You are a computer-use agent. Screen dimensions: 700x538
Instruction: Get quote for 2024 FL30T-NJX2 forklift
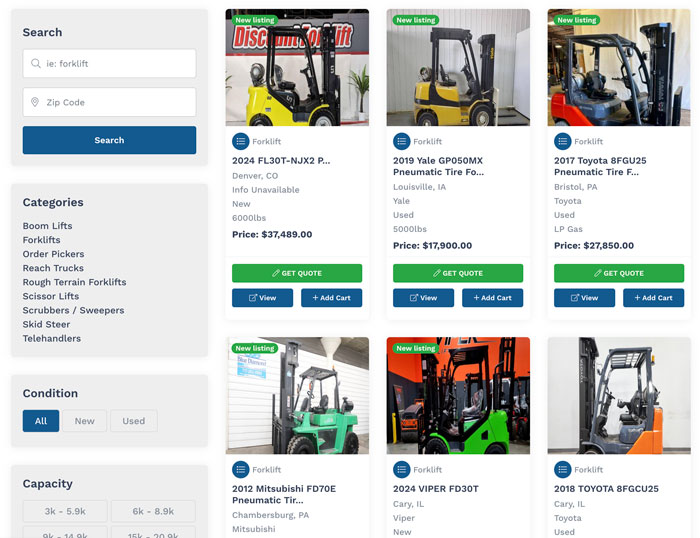(x=297, y=273)
